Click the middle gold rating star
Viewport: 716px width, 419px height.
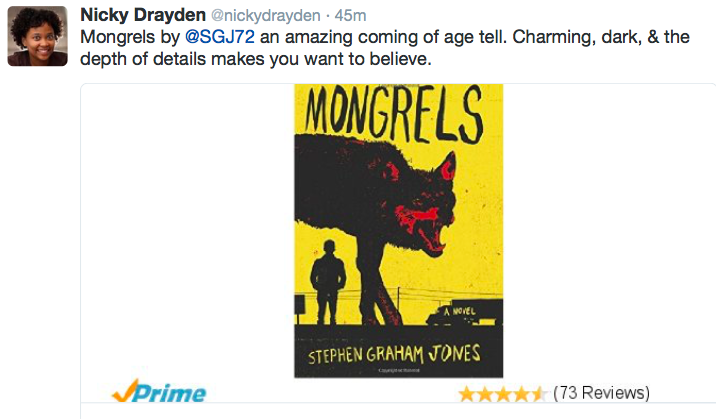coord(502,393)
